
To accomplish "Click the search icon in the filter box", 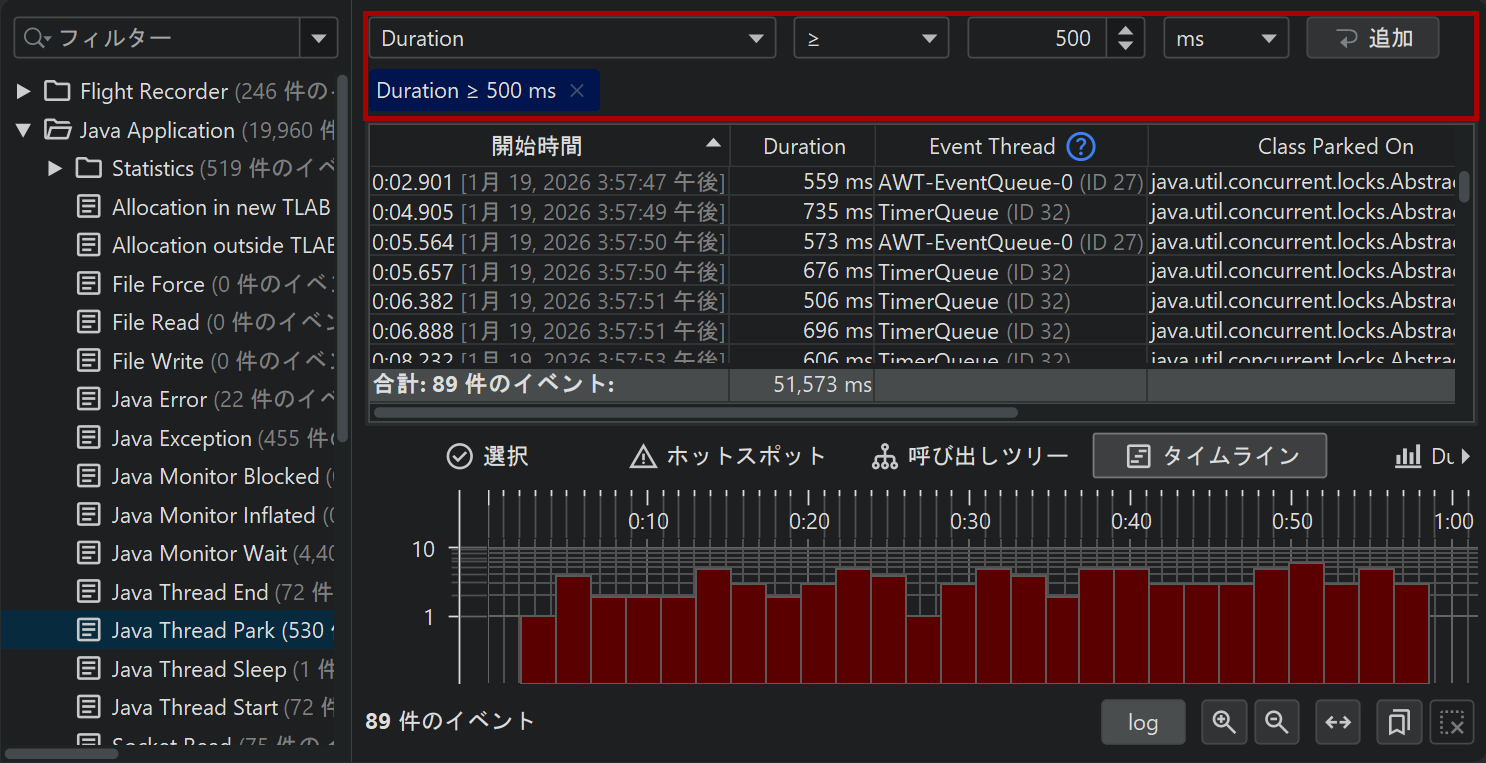I will pyautogui.click(x=36, y=38).
